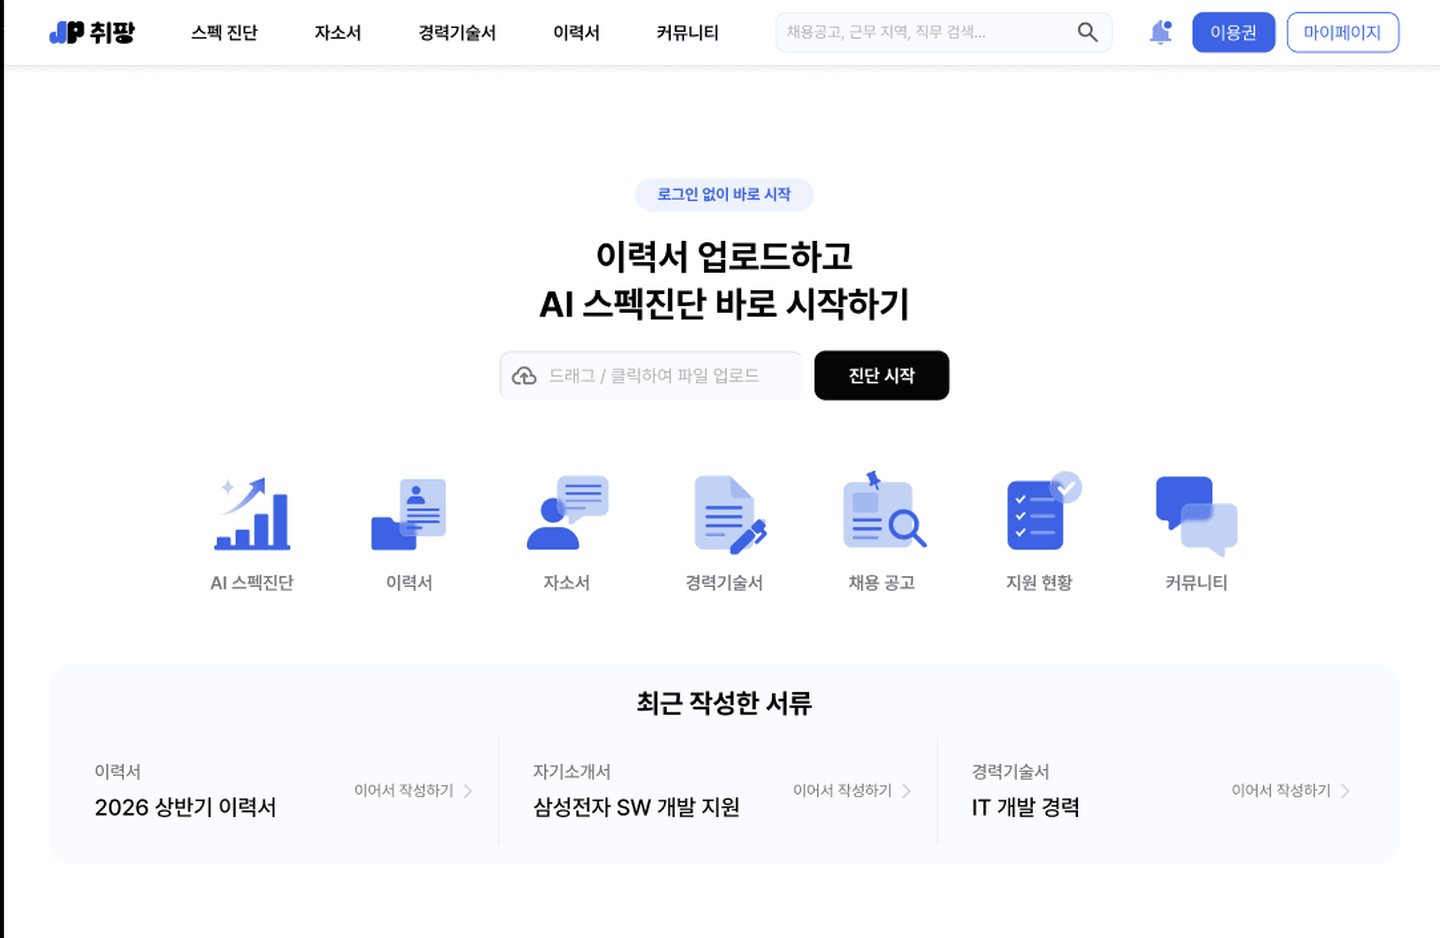This screenshot has width=1440, height=938.
Task: Open 이력서 in top navigation
Action: 576,33
